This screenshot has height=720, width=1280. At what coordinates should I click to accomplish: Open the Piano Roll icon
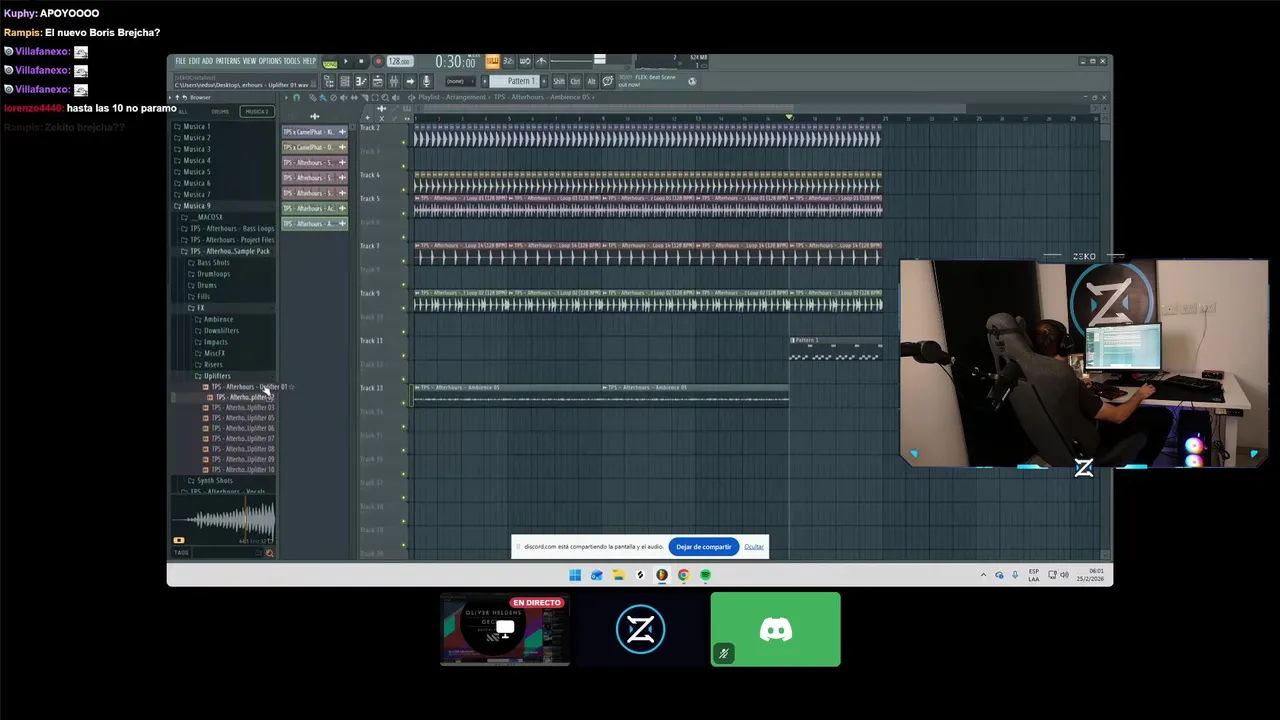(361, 81)
